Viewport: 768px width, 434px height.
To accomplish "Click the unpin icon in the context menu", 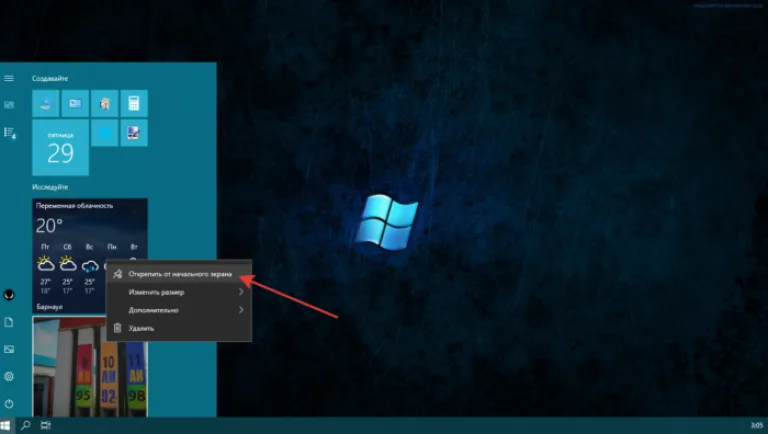I will pyautogui.click(x=118, y=274).
